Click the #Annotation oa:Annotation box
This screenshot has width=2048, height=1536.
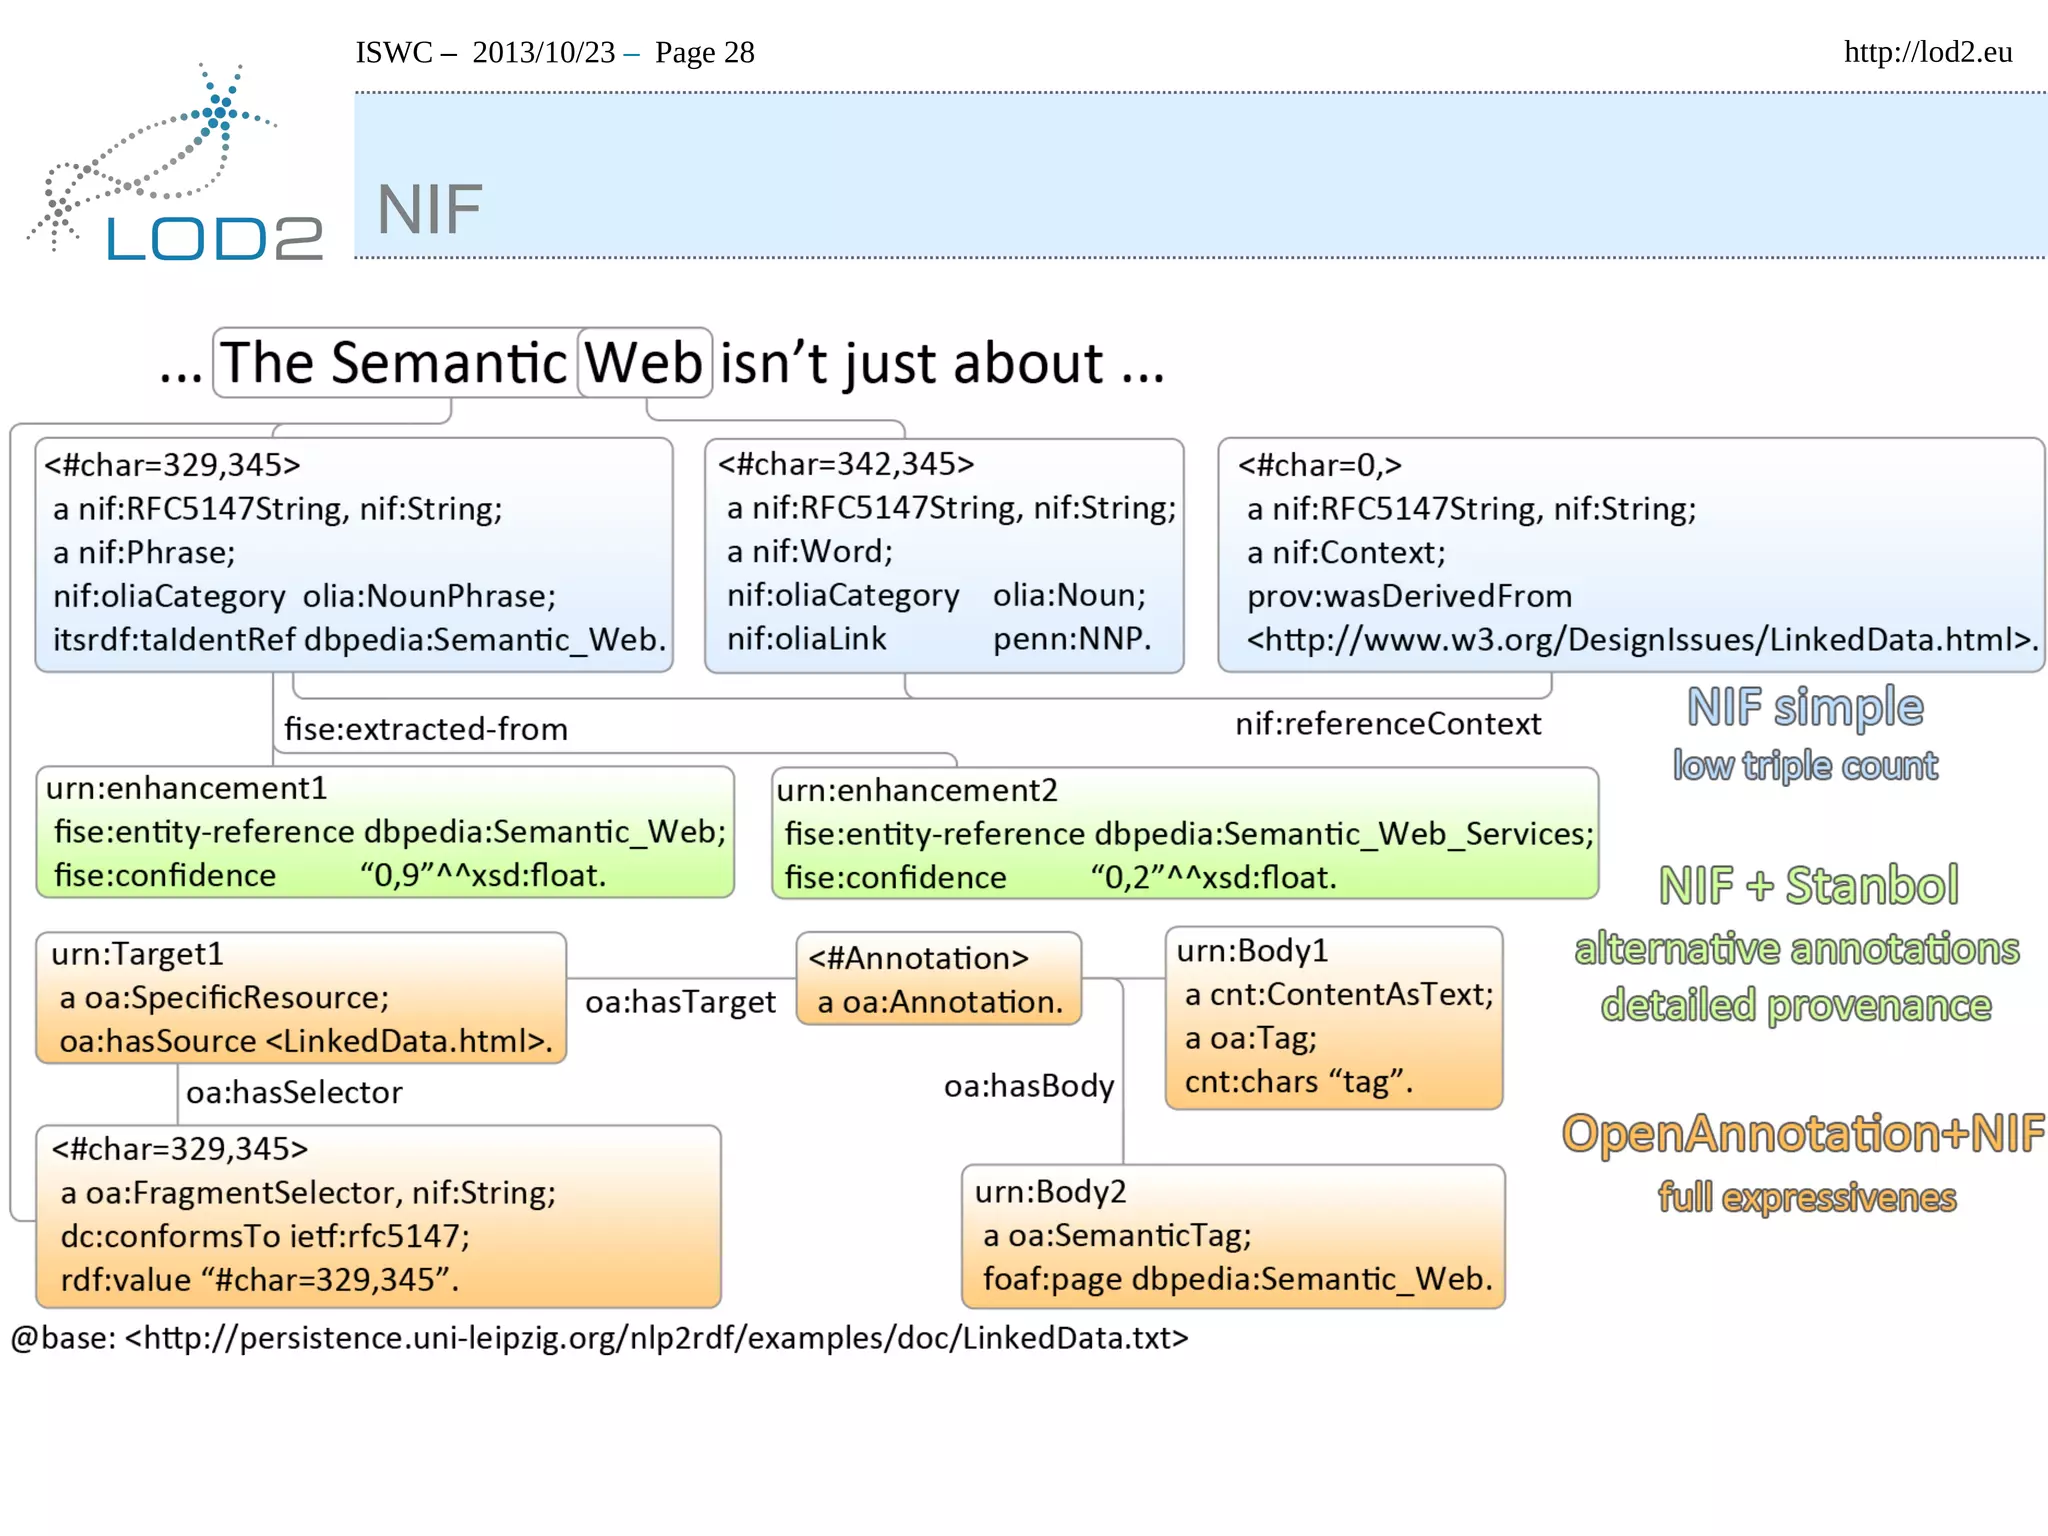tap(938, 979)
